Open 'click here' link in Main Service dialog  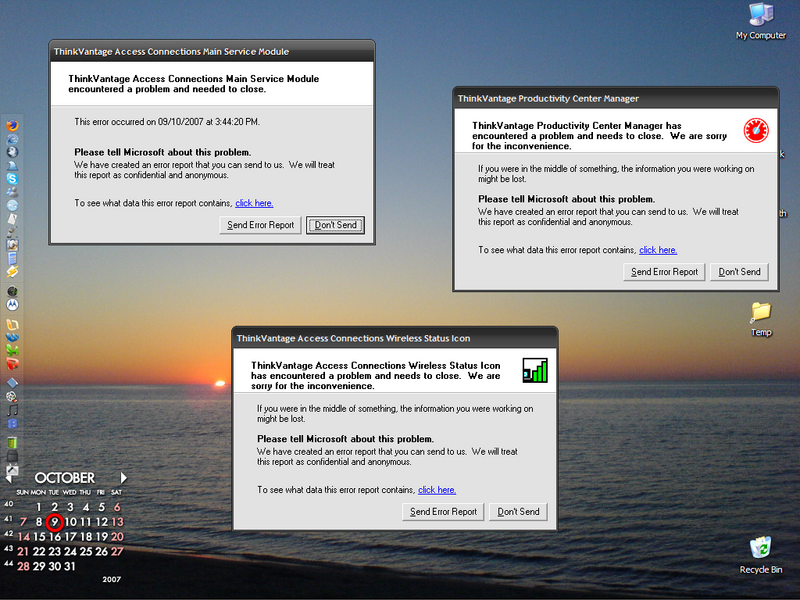[254, 203]
